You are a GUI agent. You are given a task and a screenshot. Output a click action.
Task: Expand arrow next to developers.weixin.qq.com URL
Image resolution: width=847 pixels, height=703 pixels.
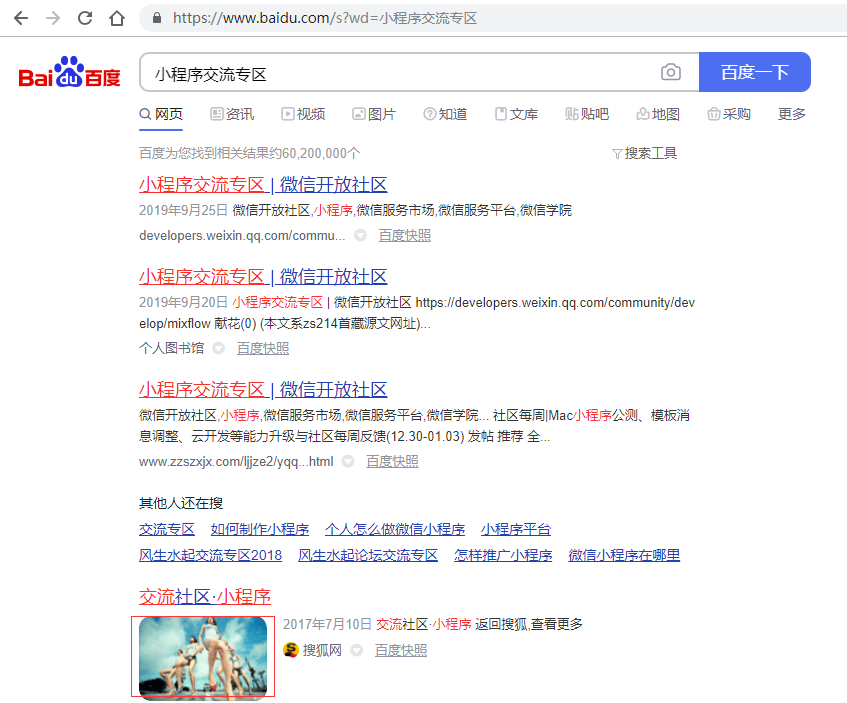[360, 236]
